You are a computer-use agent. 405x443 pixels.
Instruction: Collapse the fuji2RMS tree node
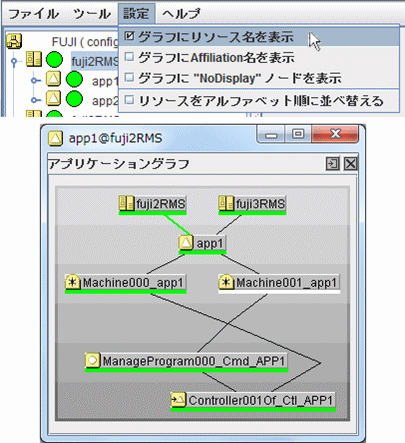14,61
